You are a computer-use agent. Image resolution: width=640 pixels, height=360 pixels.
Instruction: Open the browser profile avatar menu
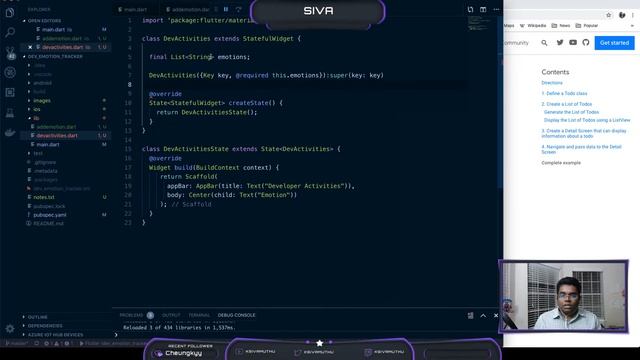(x=622, y=15)
